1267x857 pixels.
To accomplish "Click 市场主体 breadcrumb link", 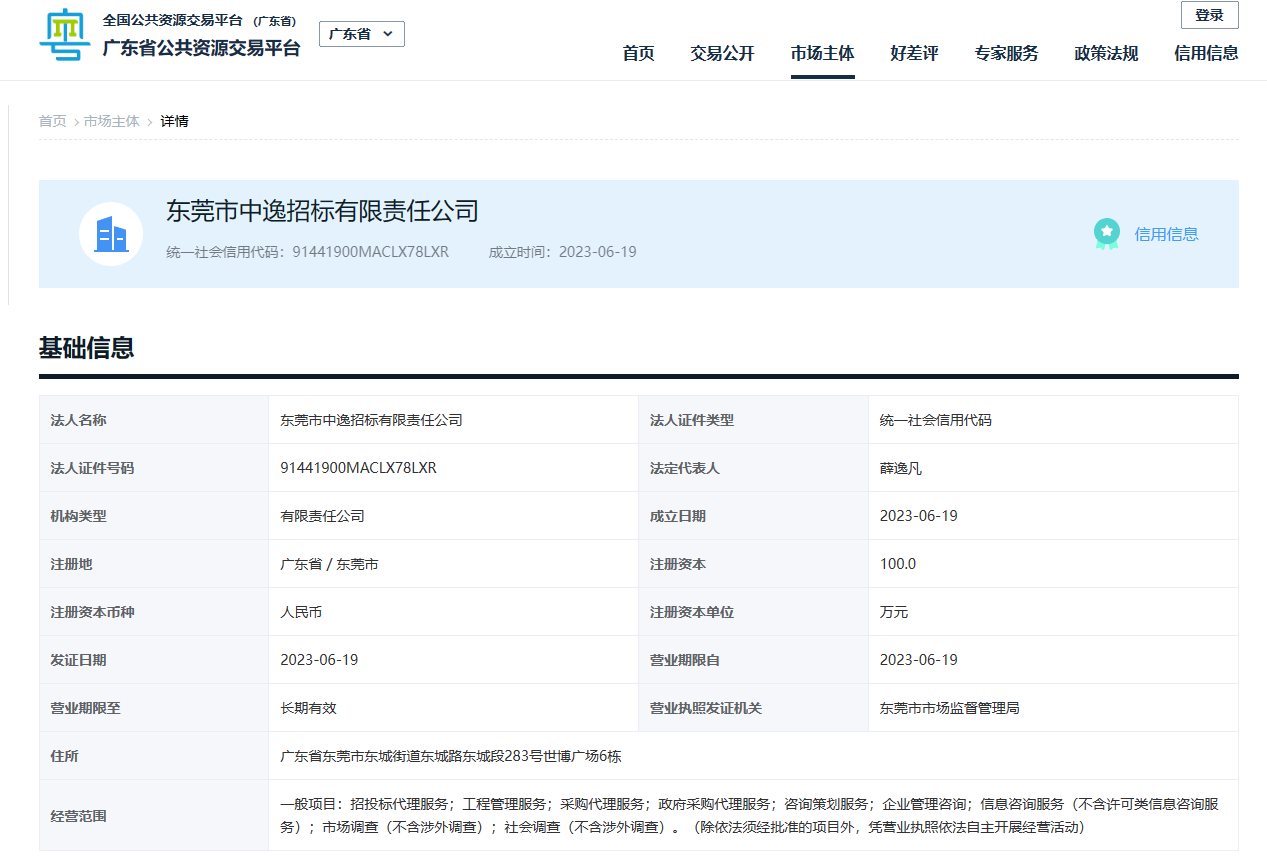I will 112,121.
